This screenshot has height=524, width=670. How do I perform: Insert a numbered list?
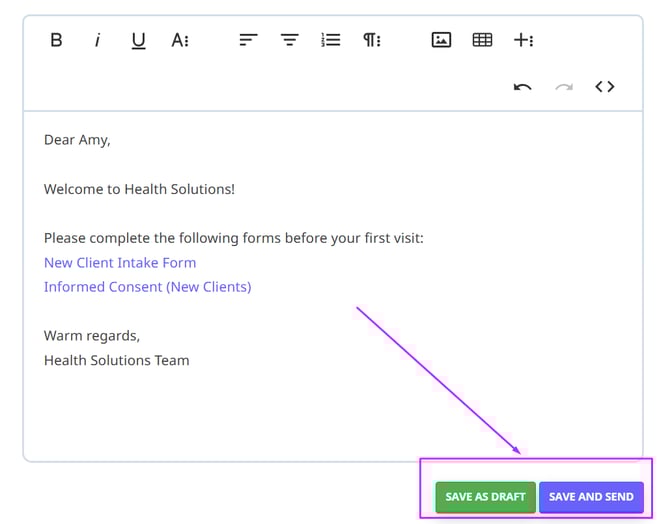331,40
